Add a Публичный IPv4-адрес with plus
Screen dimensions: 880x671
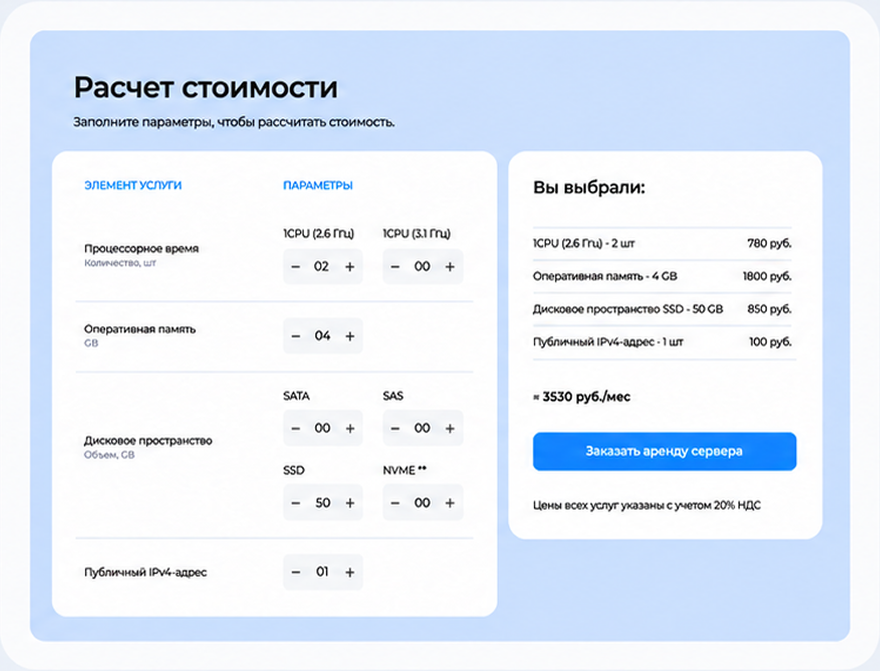[350, 572]
